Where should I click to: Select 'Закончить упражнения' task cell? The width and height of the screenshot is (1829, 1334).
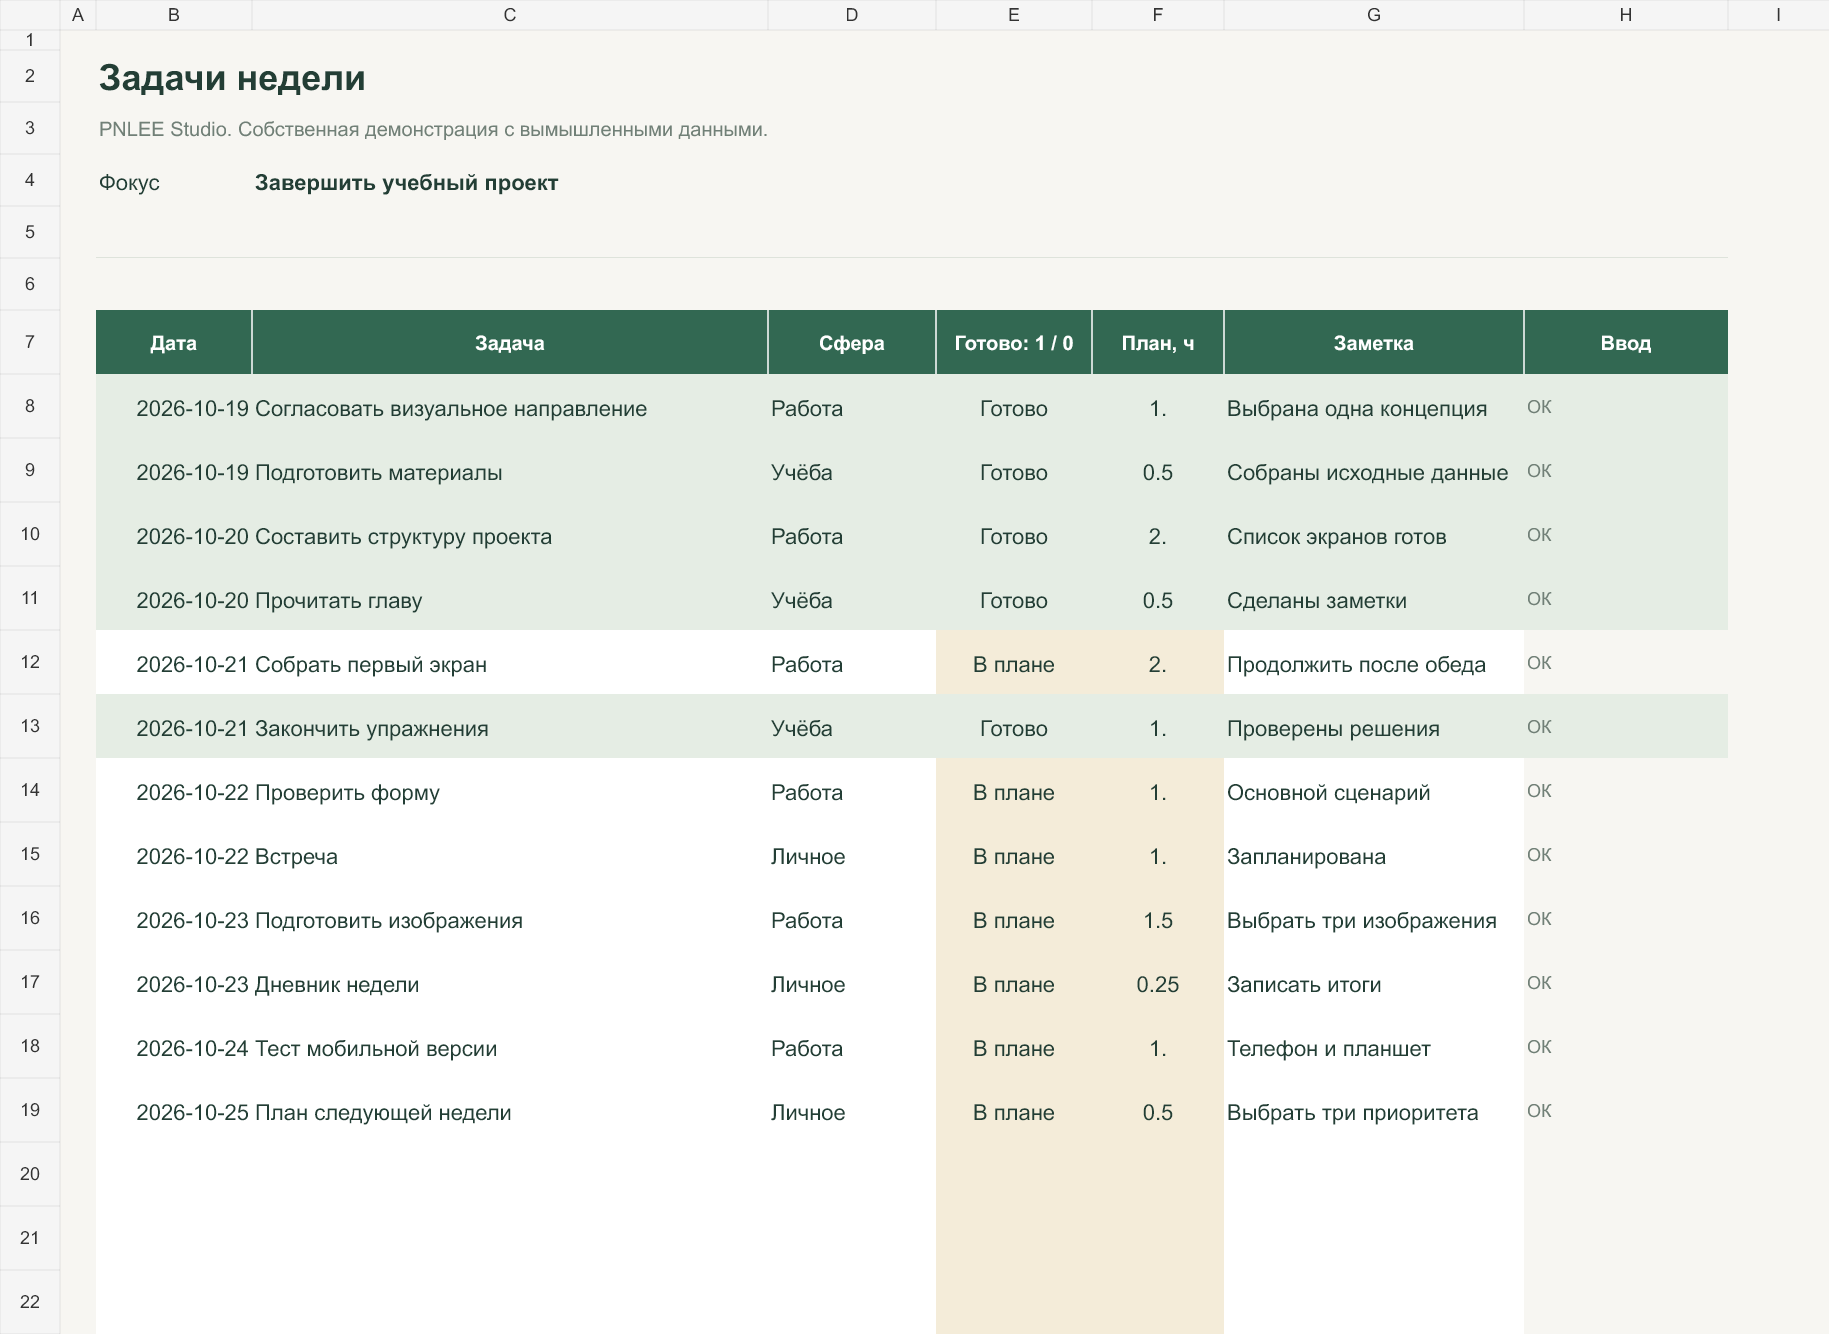[509, 728]
